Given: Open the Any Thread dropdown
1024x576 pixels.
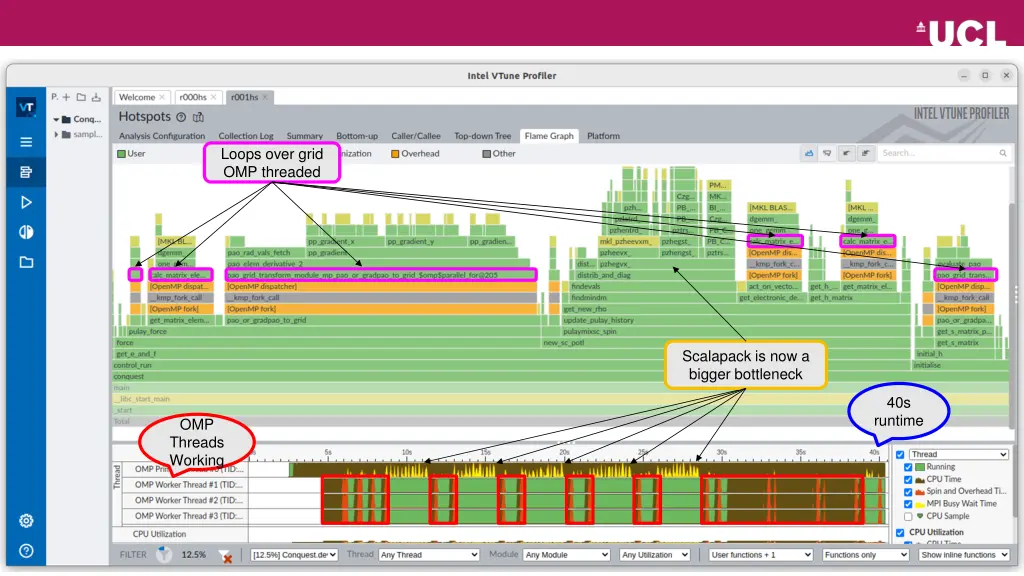Looking at the screenshot, I should click(429, 555).
